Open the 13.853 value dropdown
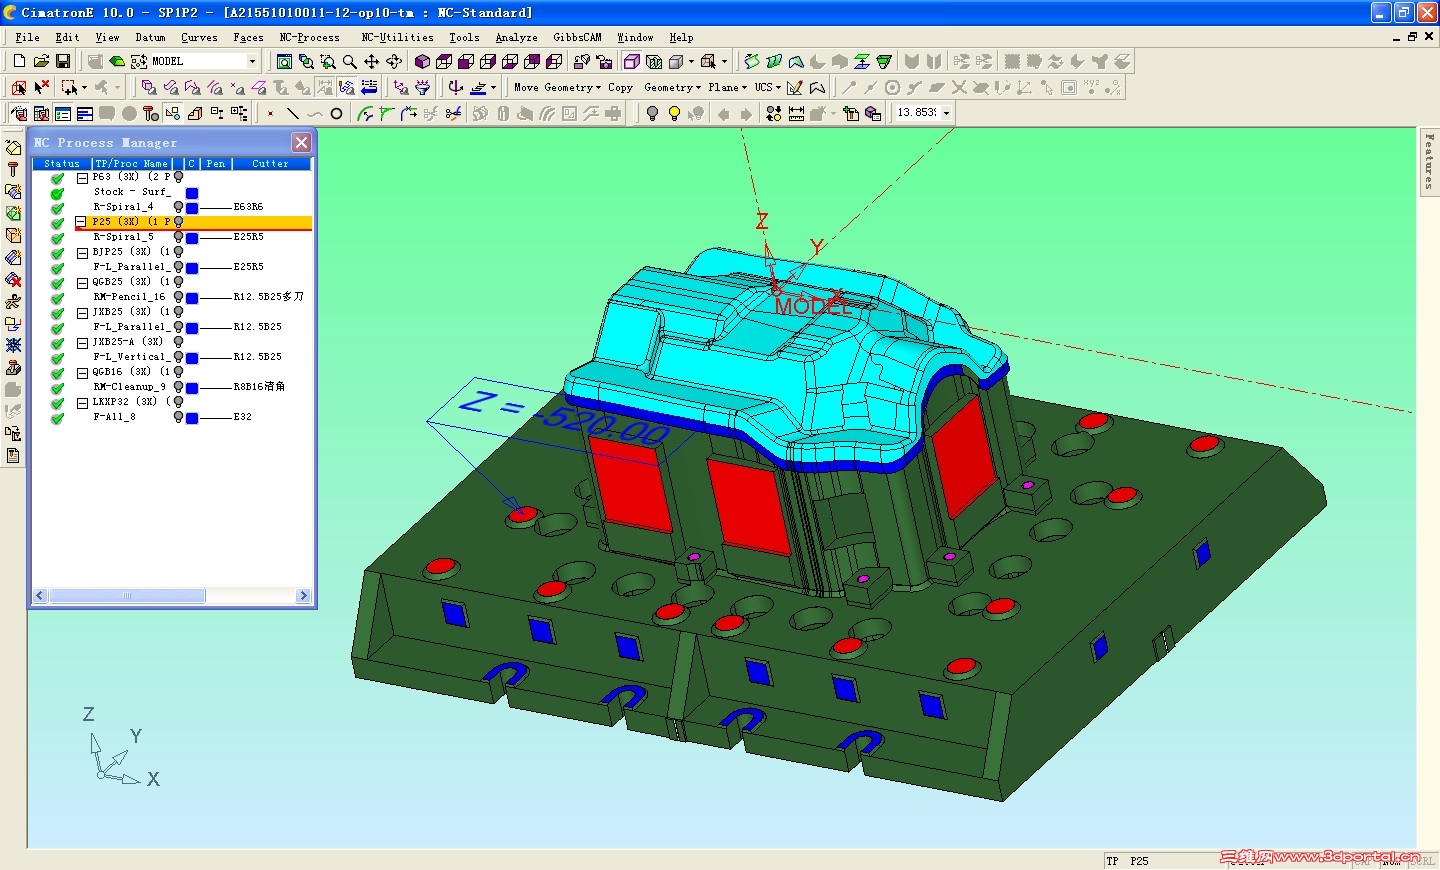Viewport: 1440px width, 870px height. tap(946, 113)
